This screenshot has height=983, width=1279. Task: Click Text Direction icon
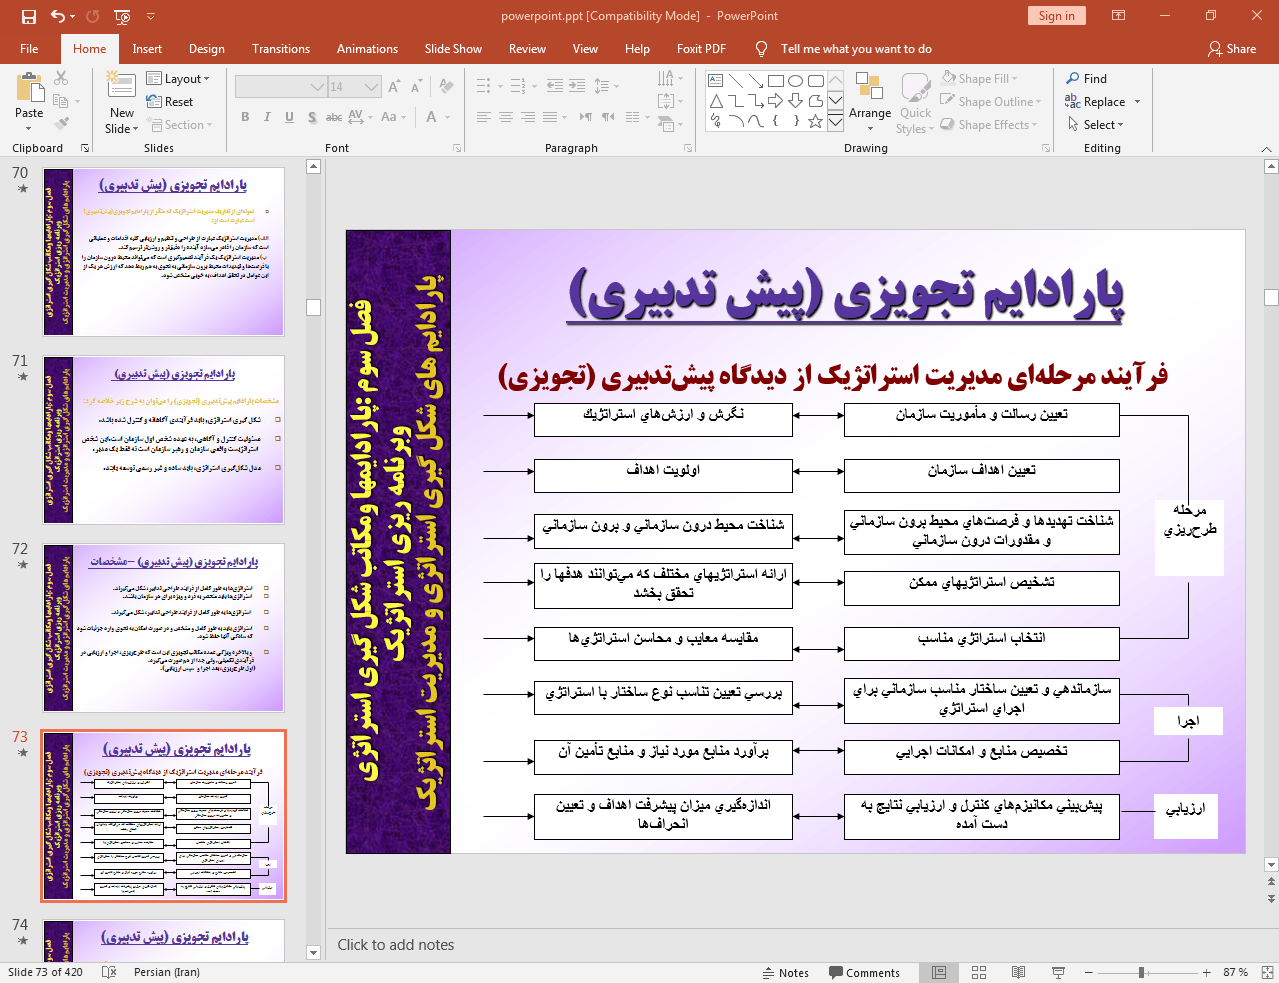[667, 78]
